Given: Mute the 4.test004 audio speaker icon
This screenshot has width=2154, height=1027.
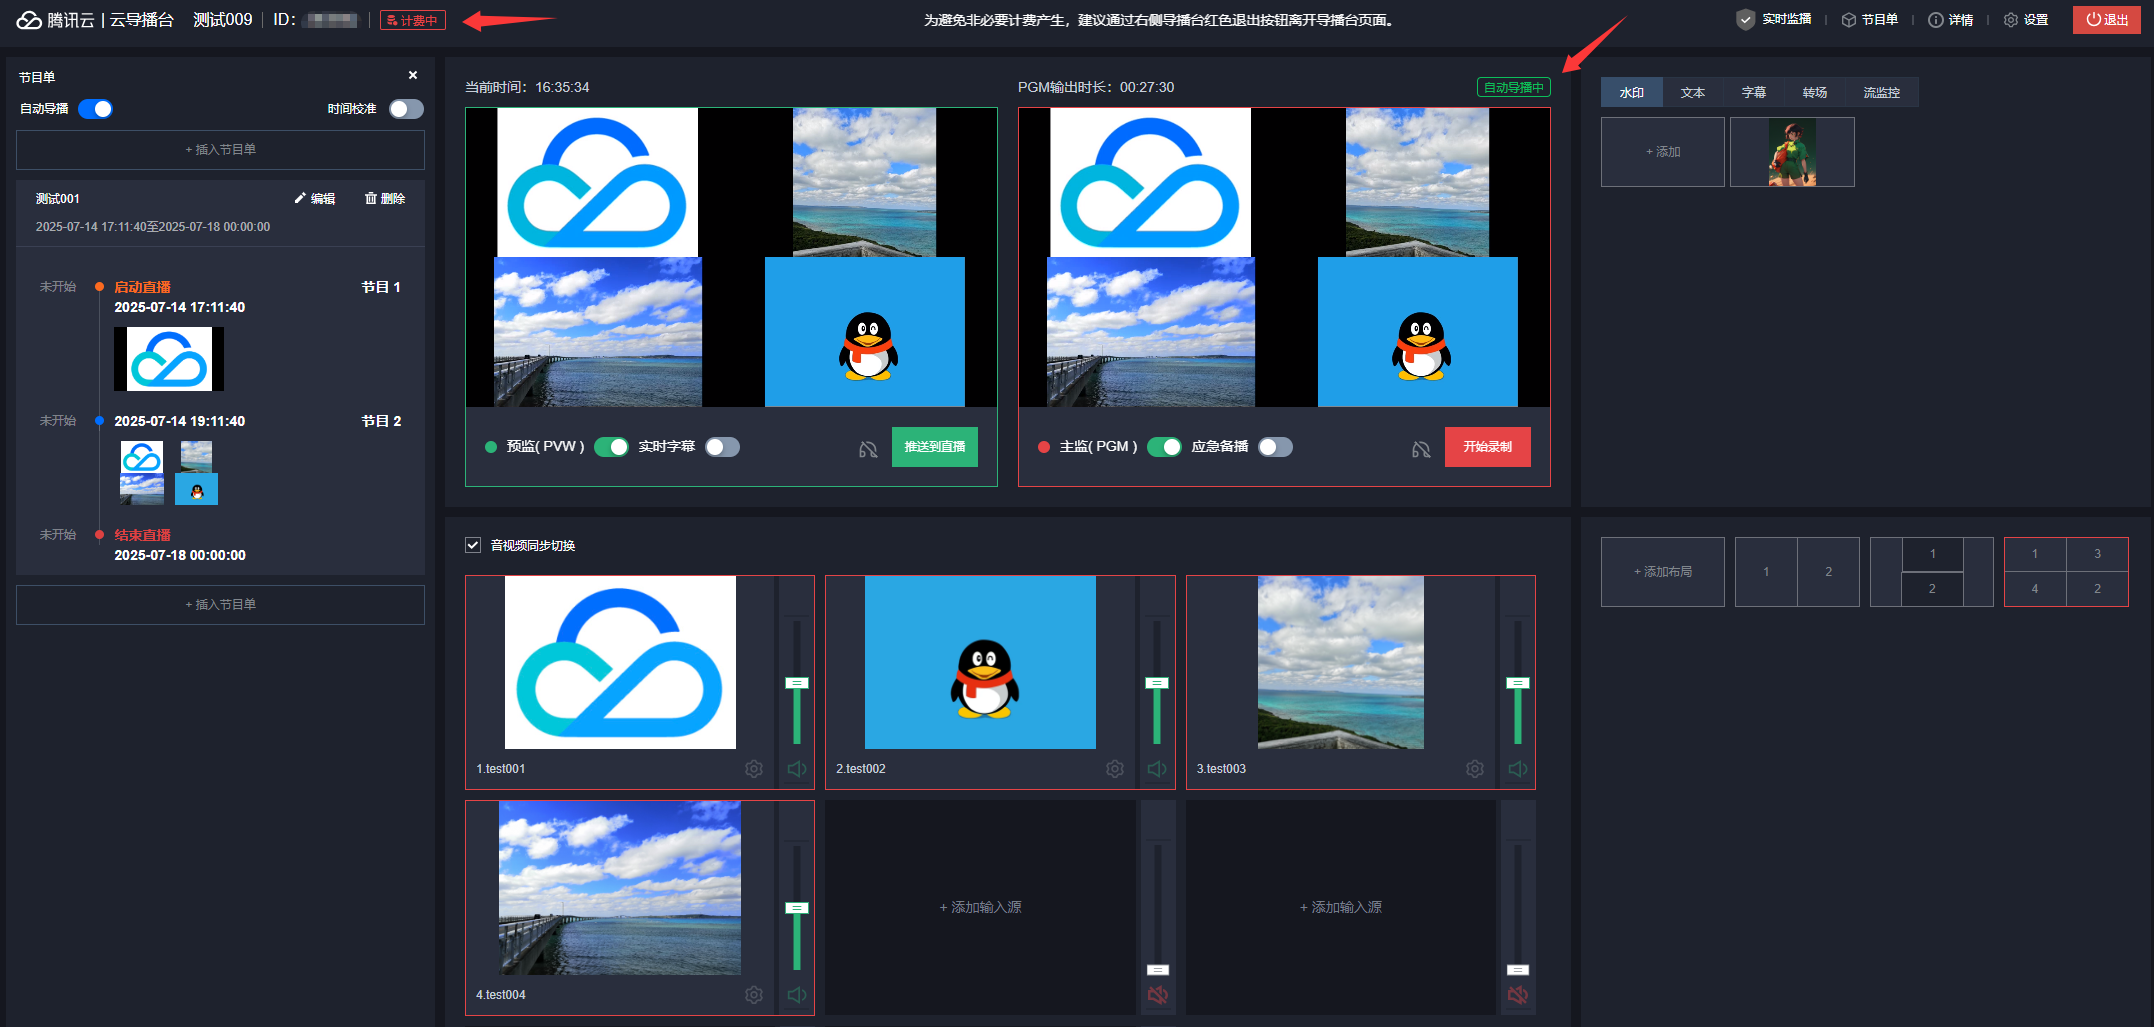Looking at the screenshot, I should click(x=797, y=995).
